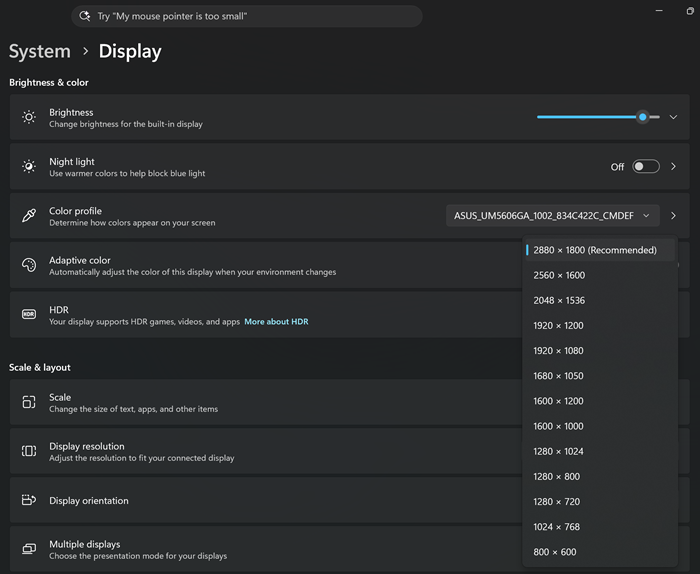Image resolution: width=700 pixels, height=574 pixels.
Task: Select the 2048 × 1536 resolution
Action: point(600,300)
